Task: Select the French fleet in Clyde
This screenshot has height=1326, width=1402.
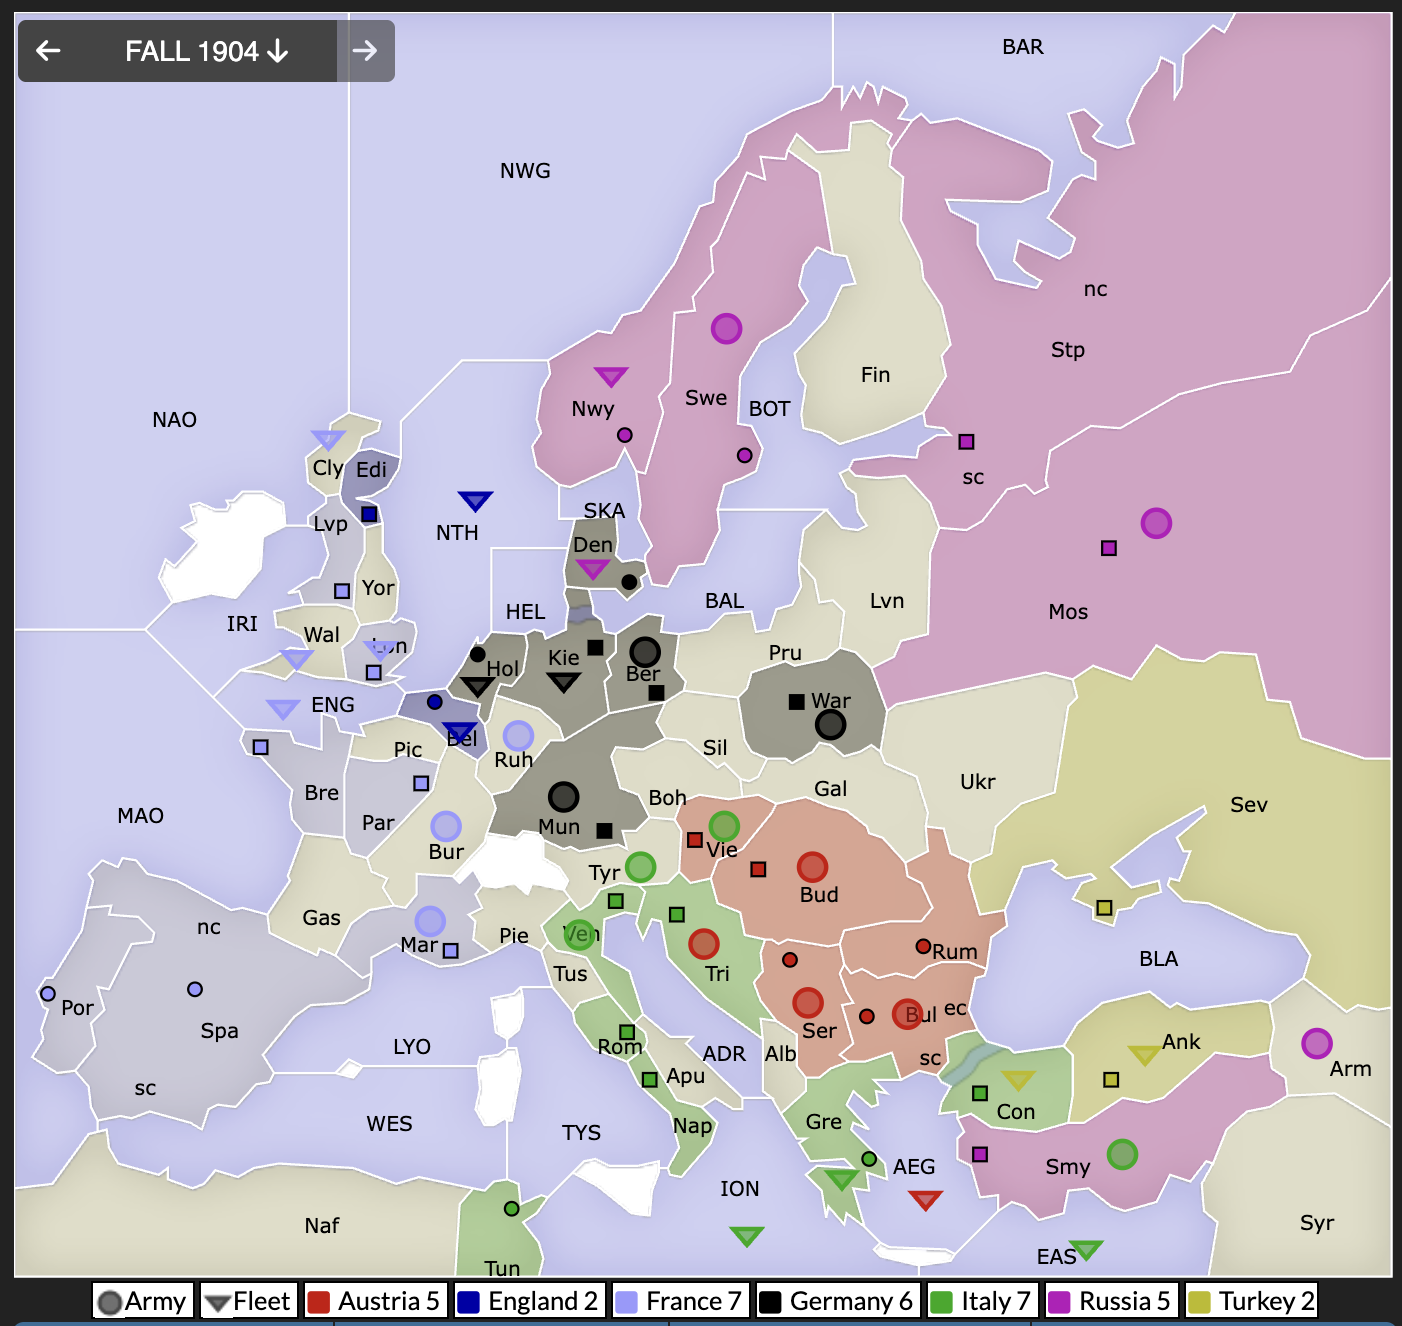Action: pyautogui.click(x=328, y=439)
